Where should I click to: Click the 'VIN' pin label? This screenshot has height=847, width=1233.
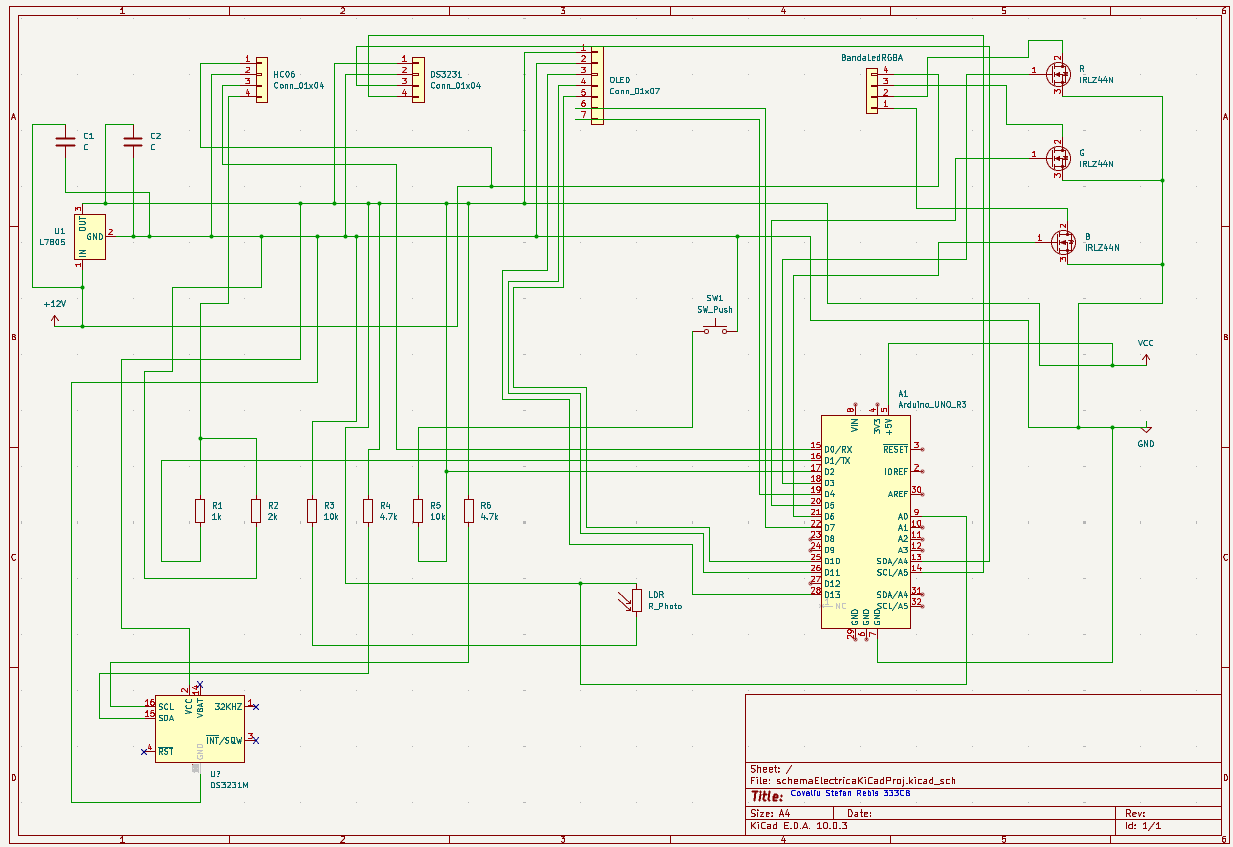(x=853, y=426)
